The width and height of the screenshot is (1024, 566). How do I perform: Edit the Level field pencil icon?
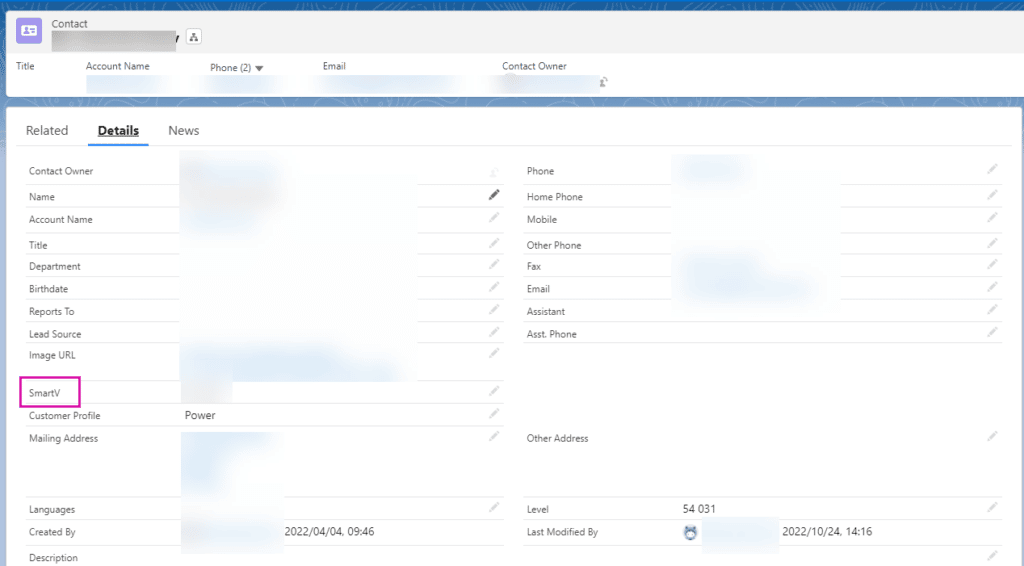(992, 508)
